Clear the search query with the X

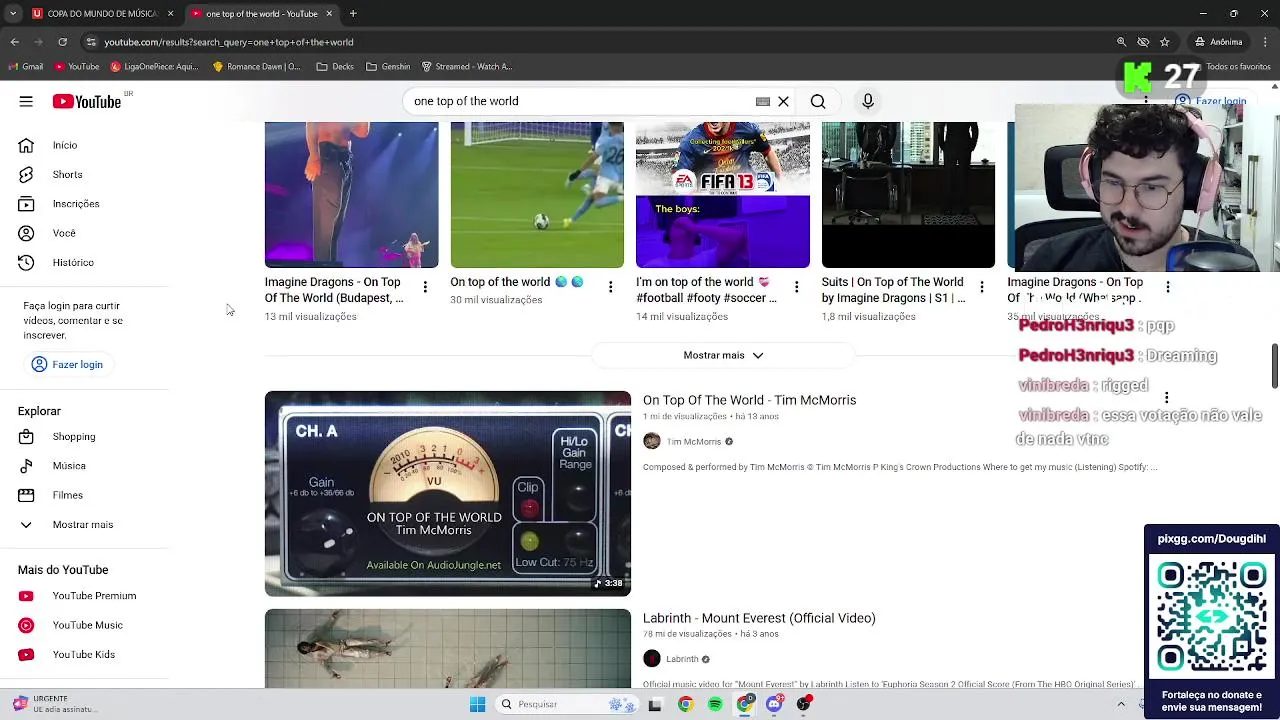784,101
